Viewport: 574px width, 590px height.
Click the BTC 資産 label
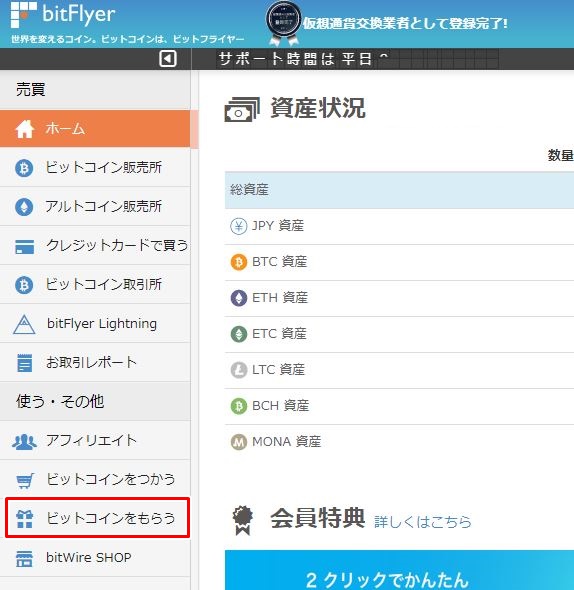tap(280, 262)
